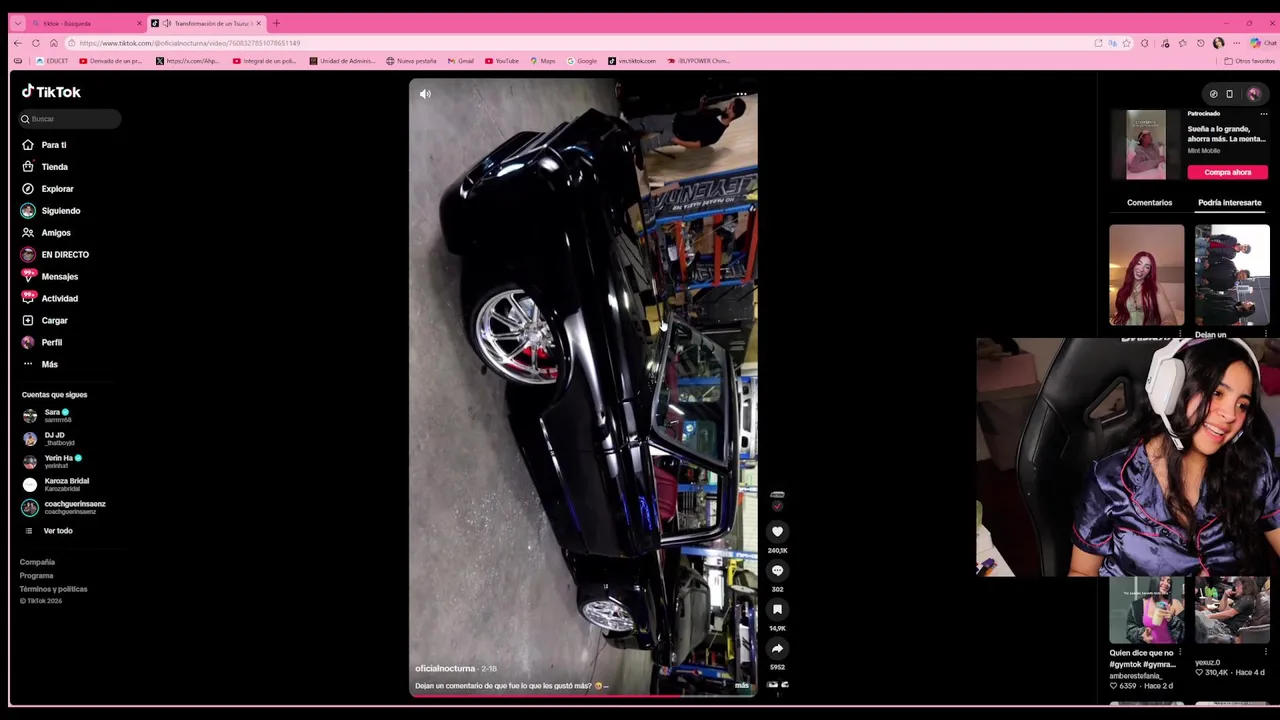The image size is (1280, 720).
Task: Open the Otros favoritos folder
Action: pos(1249,61)
